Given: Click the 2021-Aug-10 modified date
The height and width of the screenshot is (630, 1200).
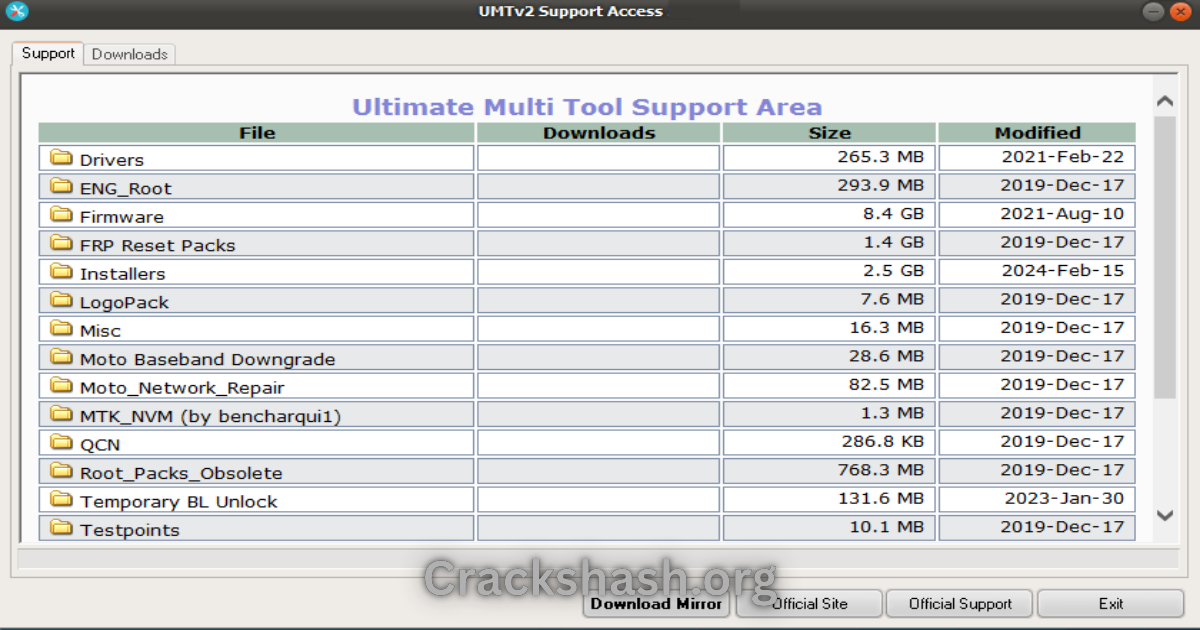Looking at the screenshot, I should (x=1062, y=214).
